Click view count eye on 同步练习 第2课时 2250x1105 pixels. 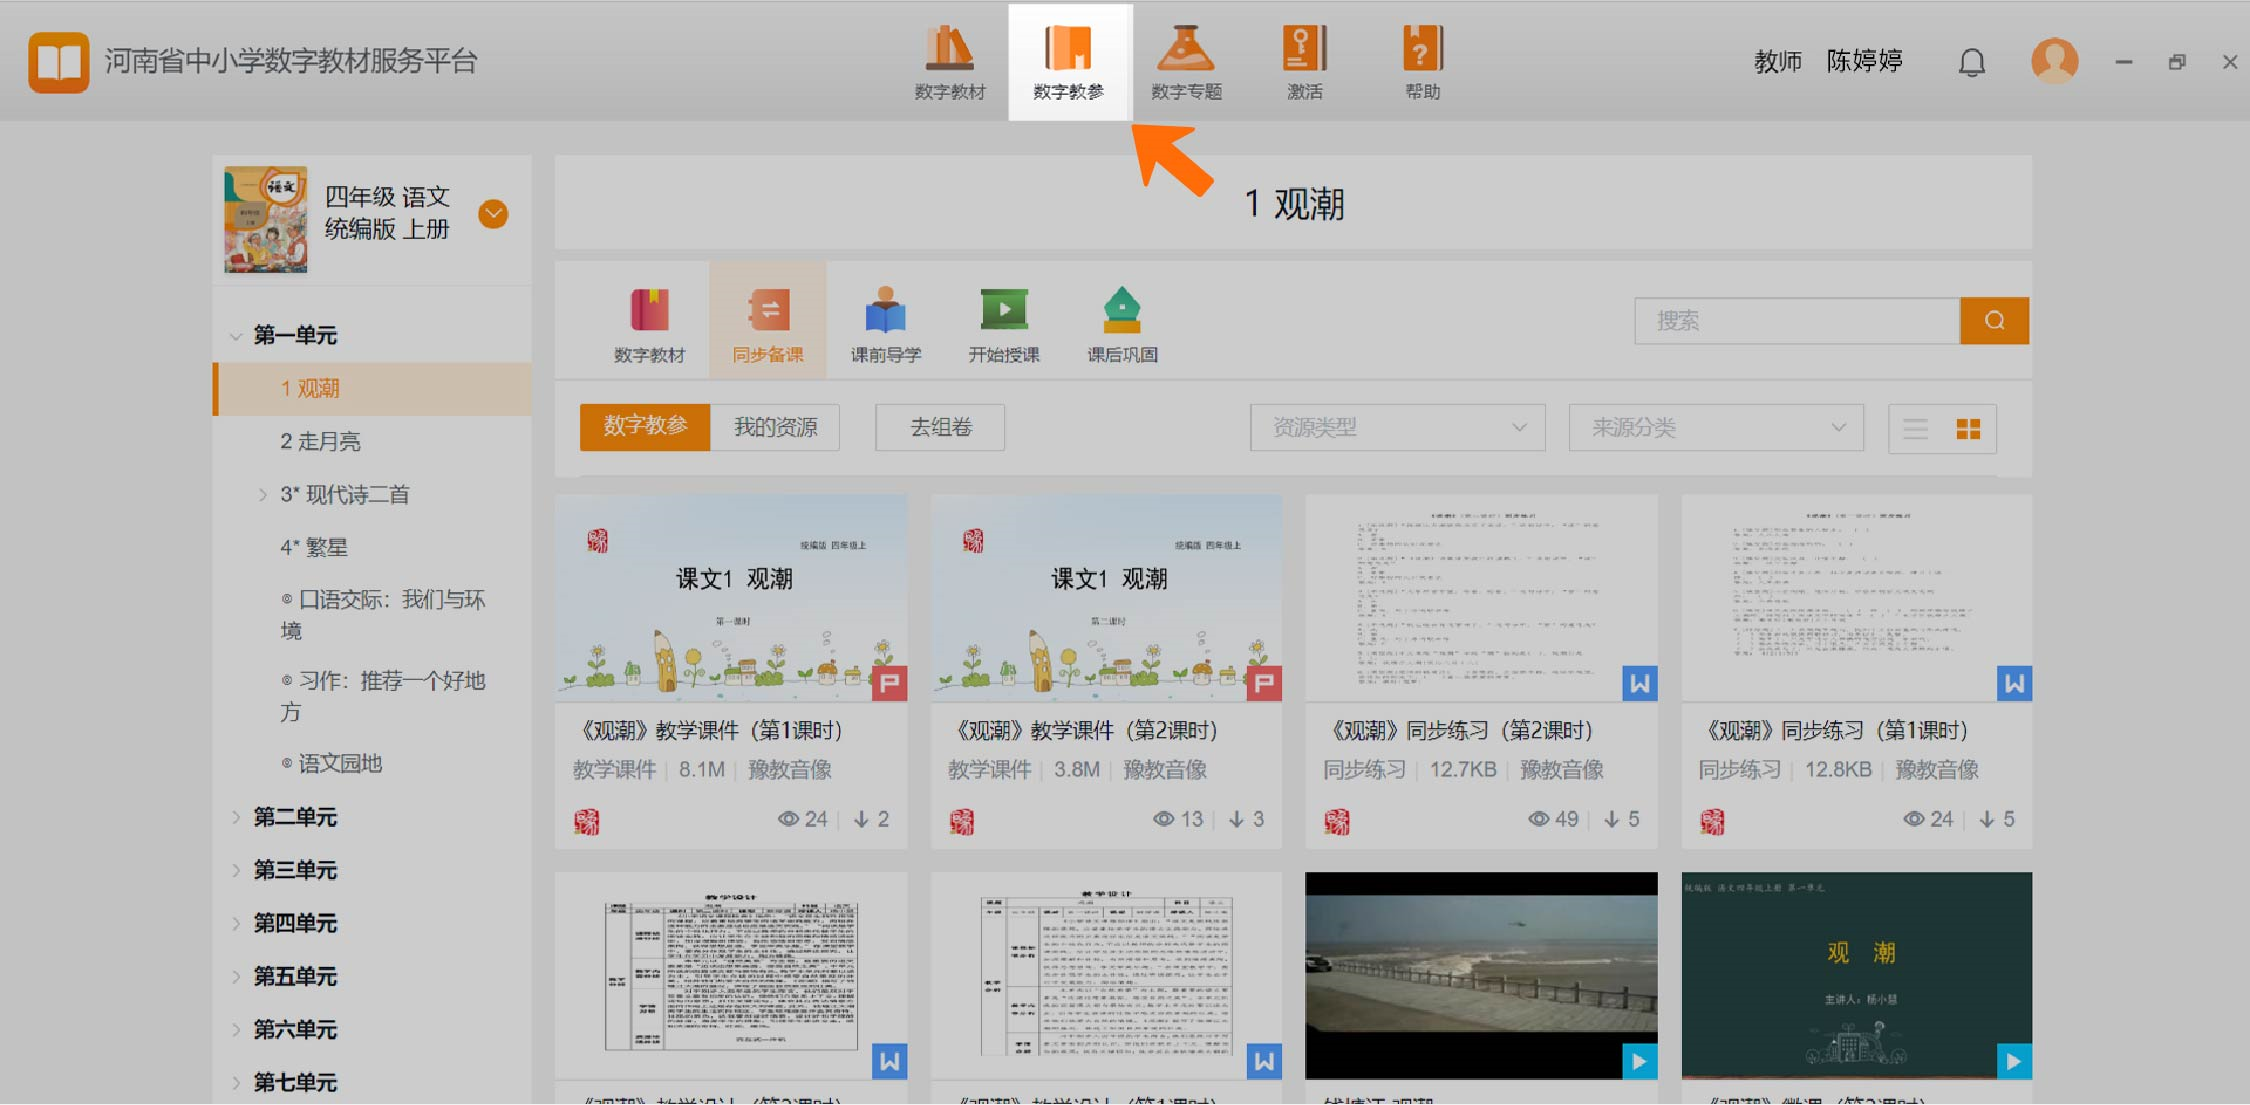tap(1539, 819)
